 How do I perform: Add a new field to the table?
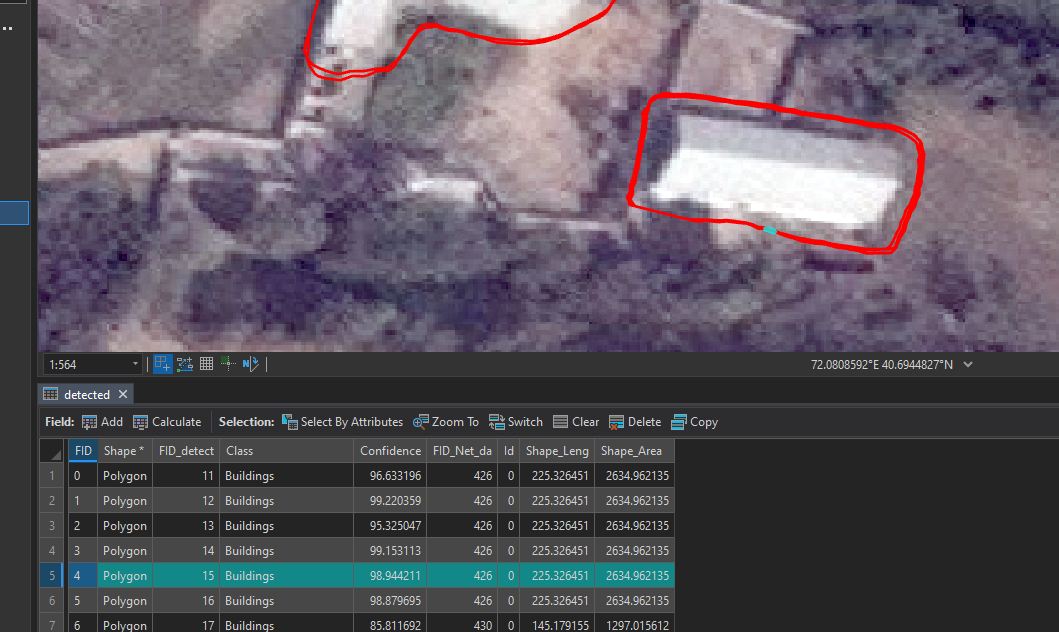(x=102, y=421)
